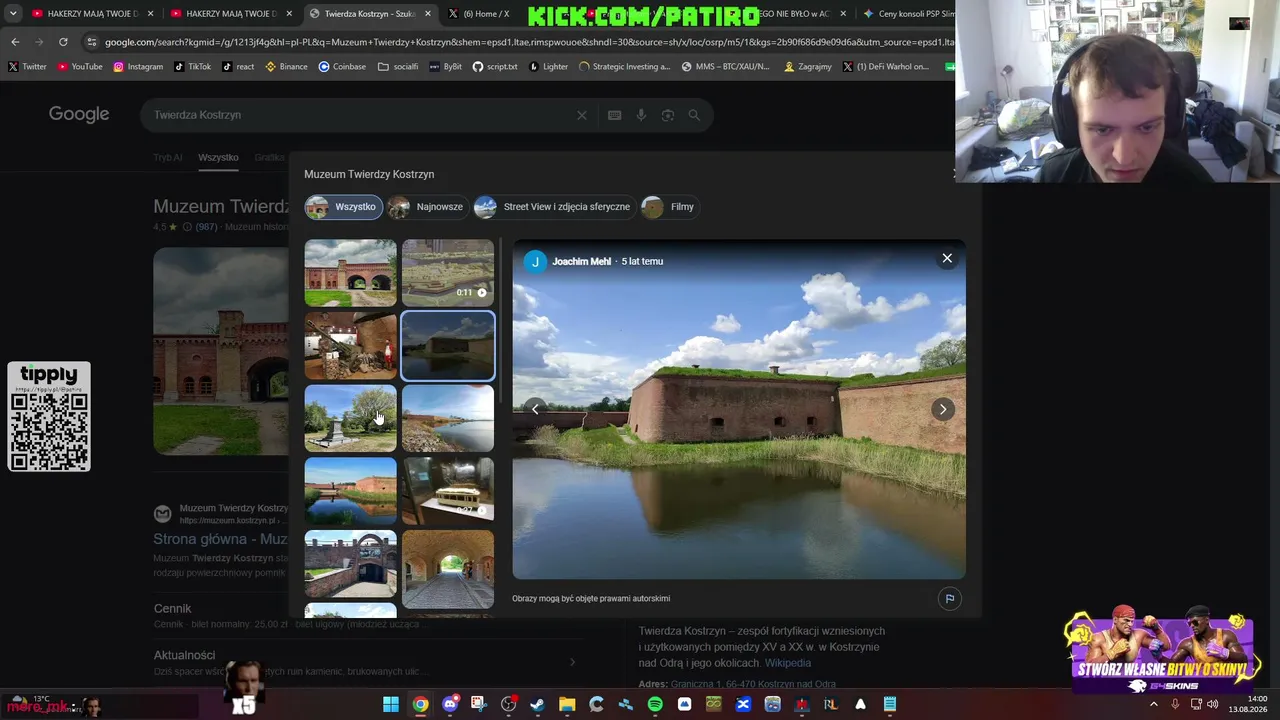Open the Lighter bookmark
The image size is (1280, 720).
[548, 67]
